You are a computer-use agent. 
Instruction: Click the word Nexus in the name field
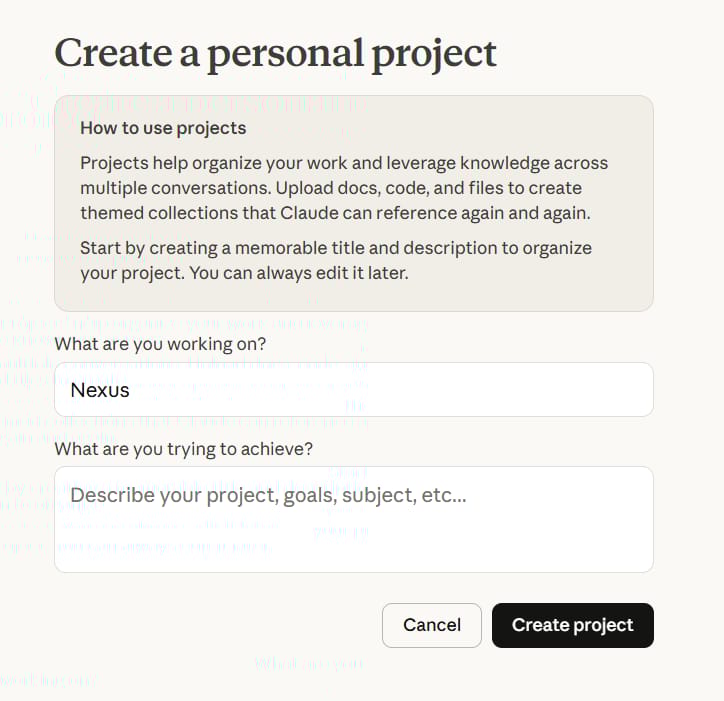pos(100,390)
